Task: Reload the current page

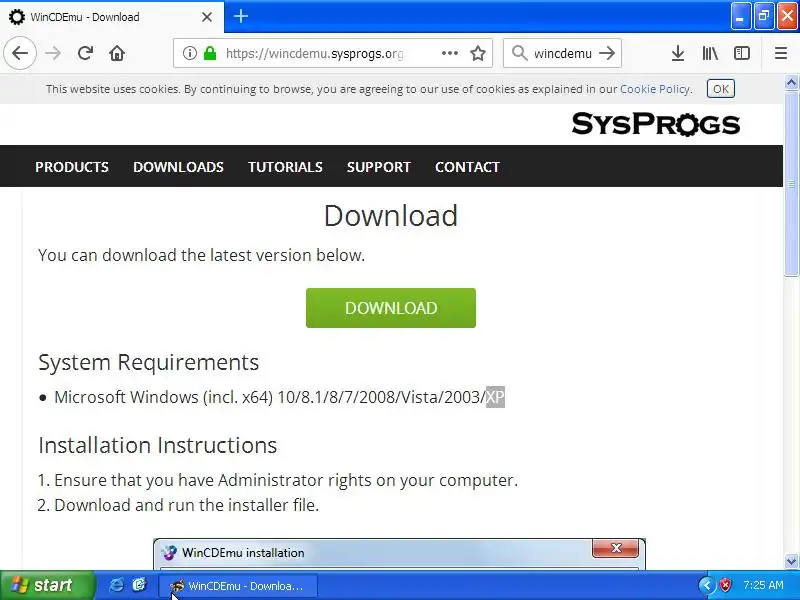Action: pos(85,53)
